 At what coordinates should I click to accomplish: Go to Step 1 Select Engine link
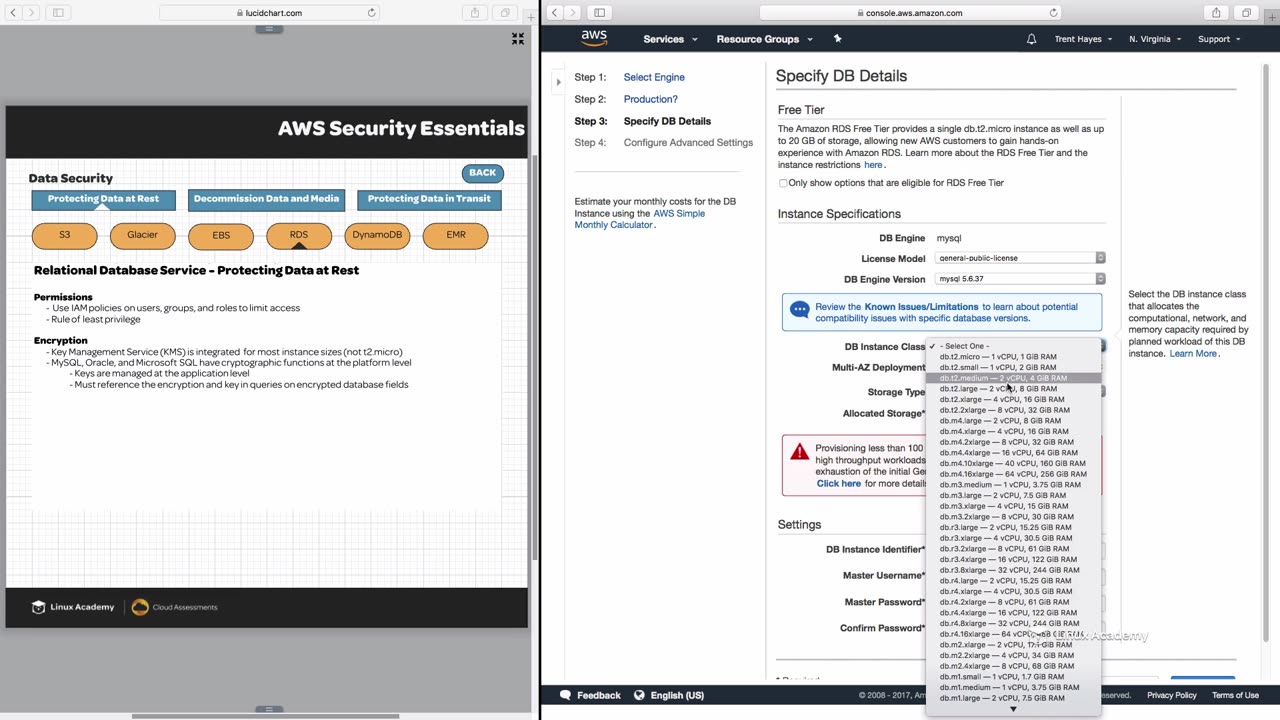654,77
